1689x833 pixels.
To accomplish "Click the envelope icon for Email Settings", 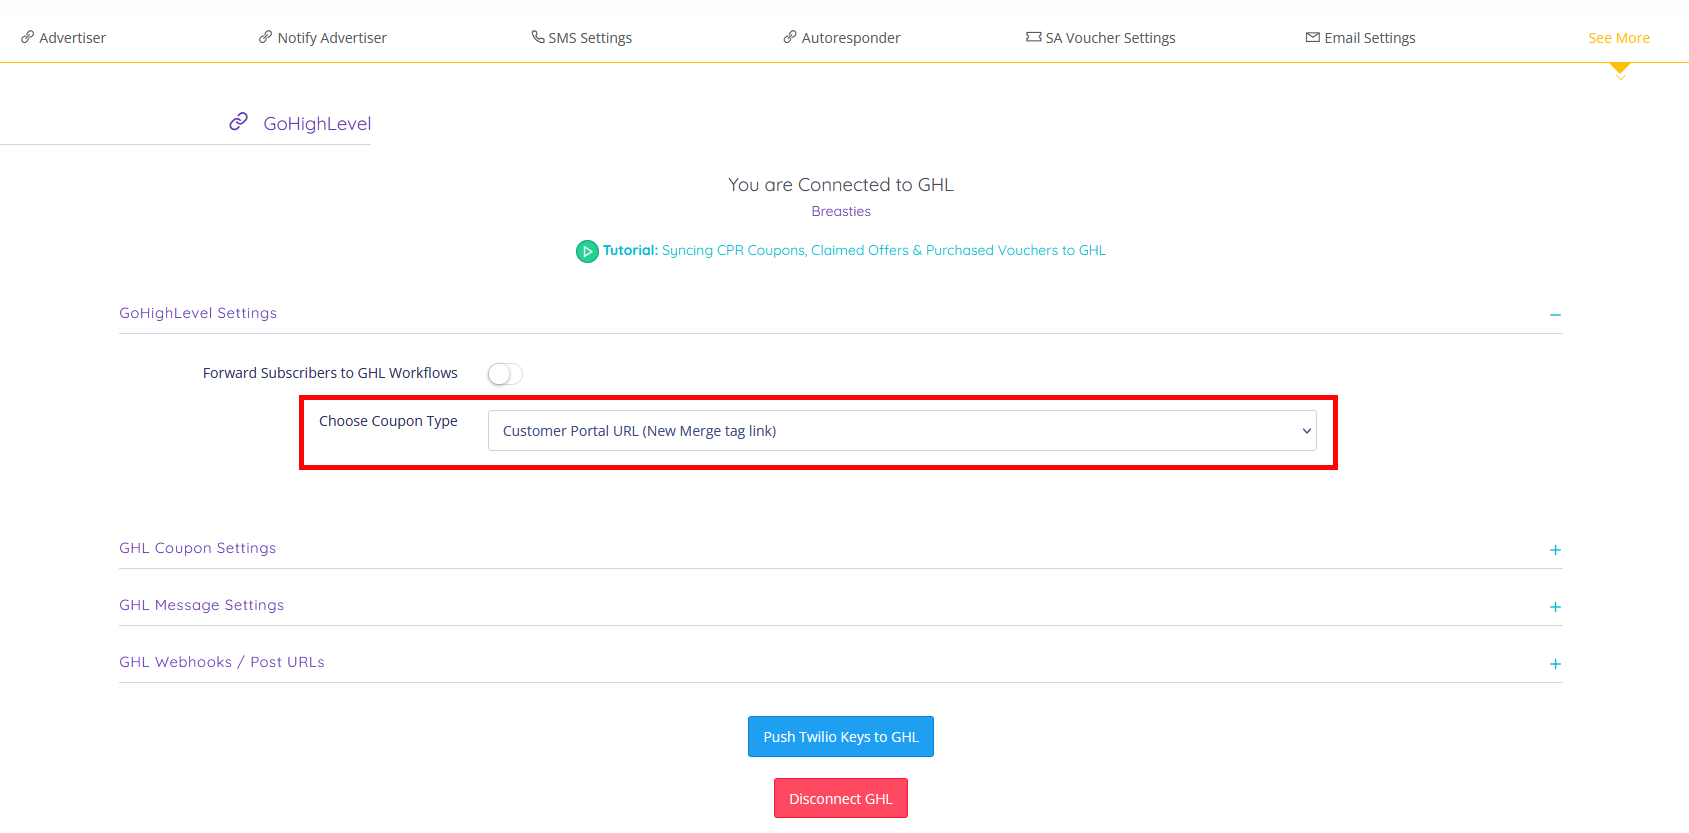I will point(1312,37).
